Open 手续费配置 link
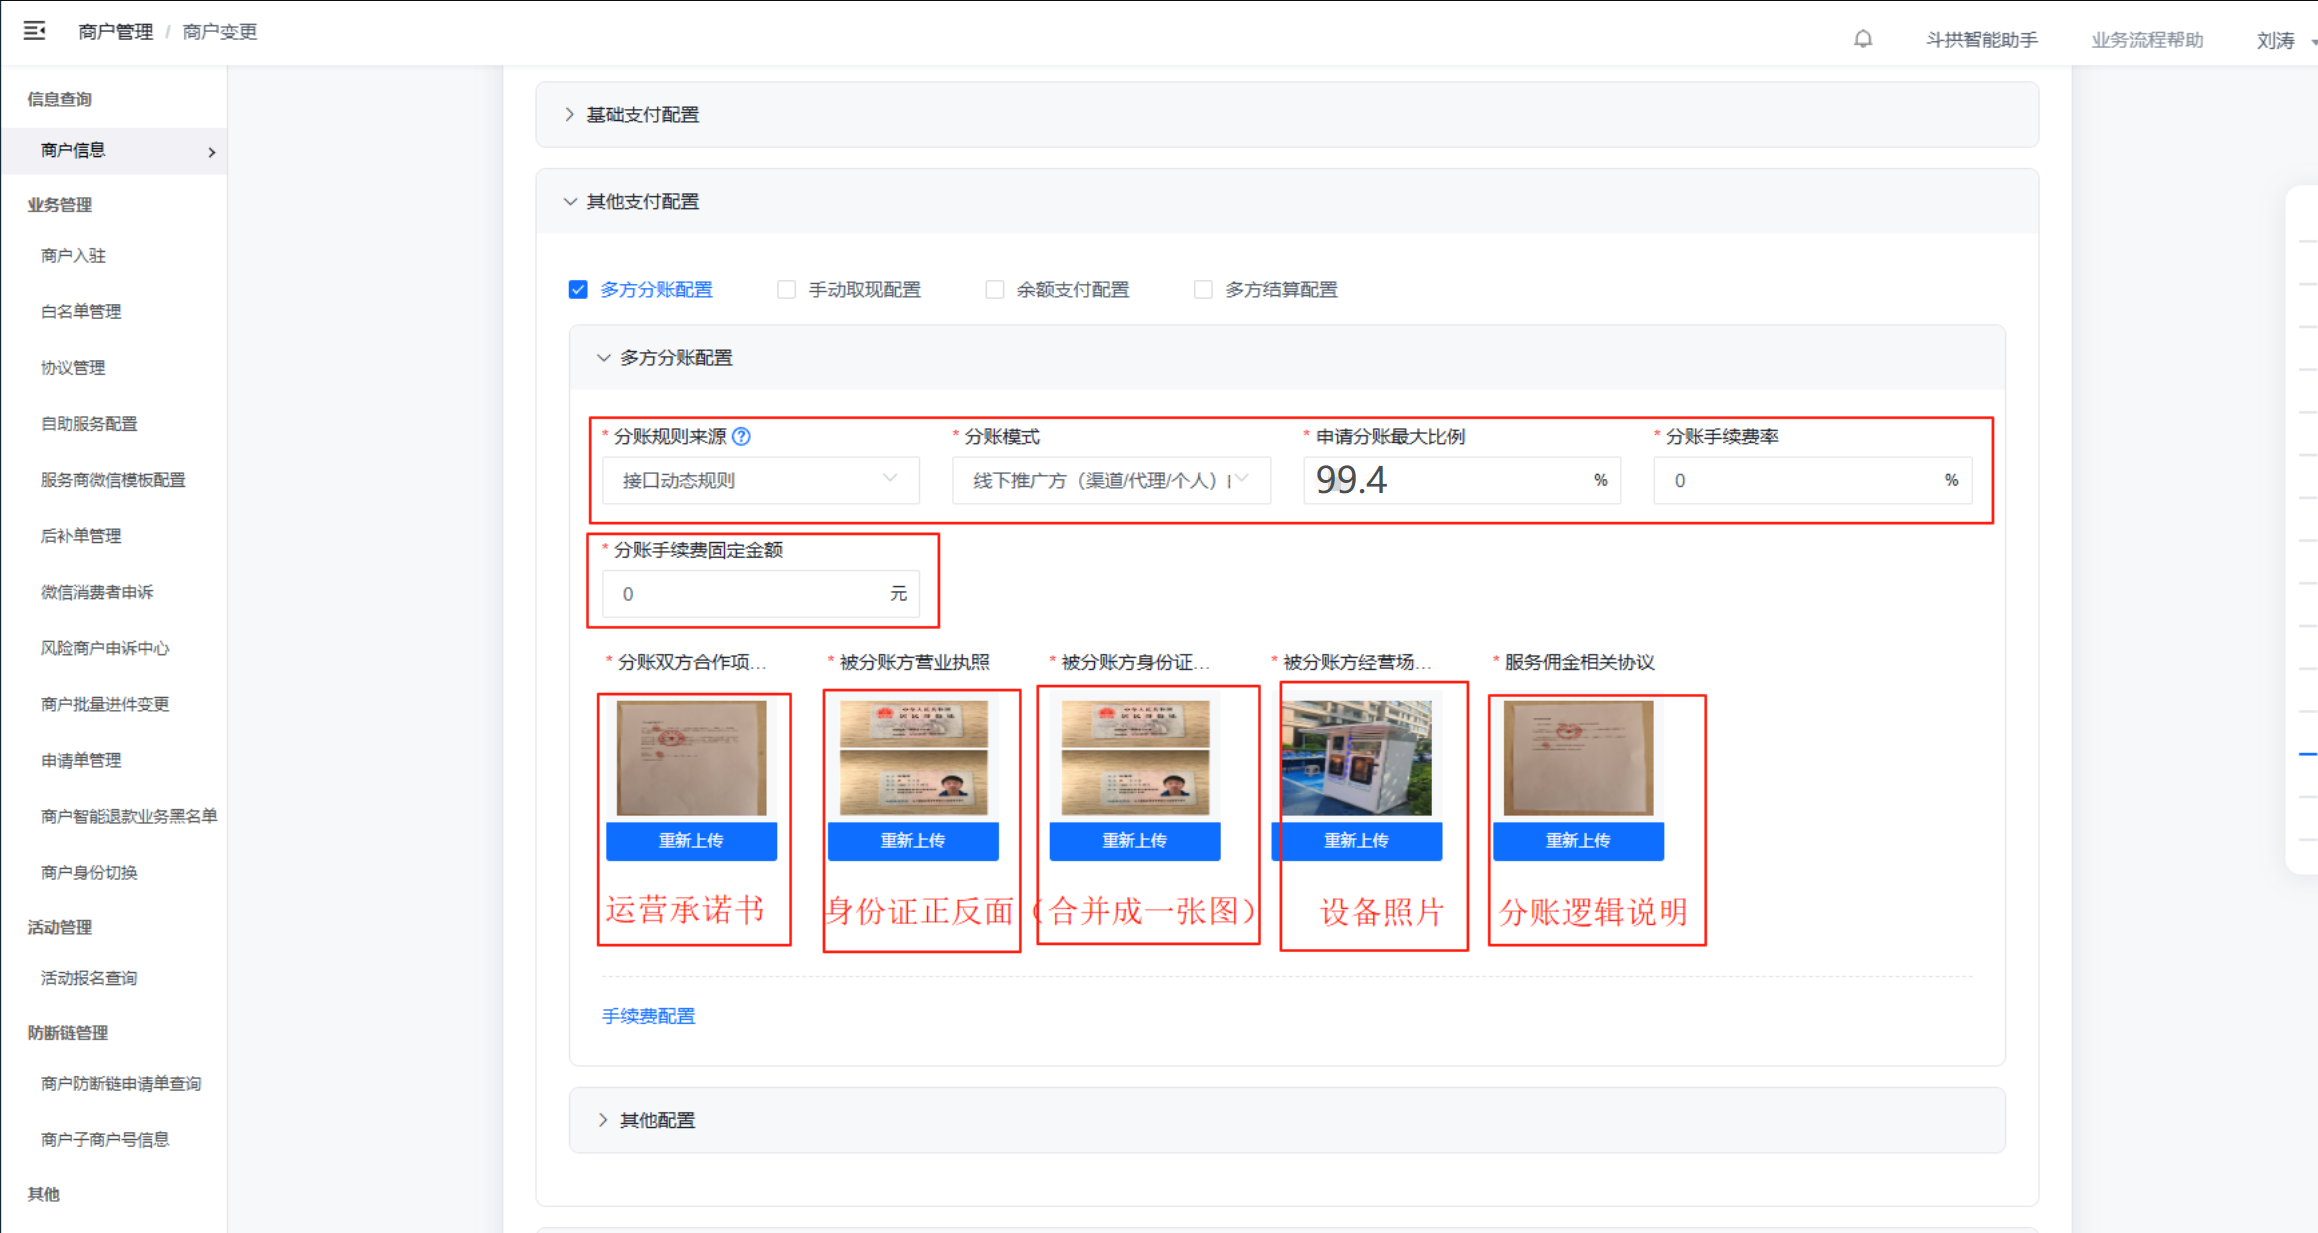 [x=648, y=1016]
